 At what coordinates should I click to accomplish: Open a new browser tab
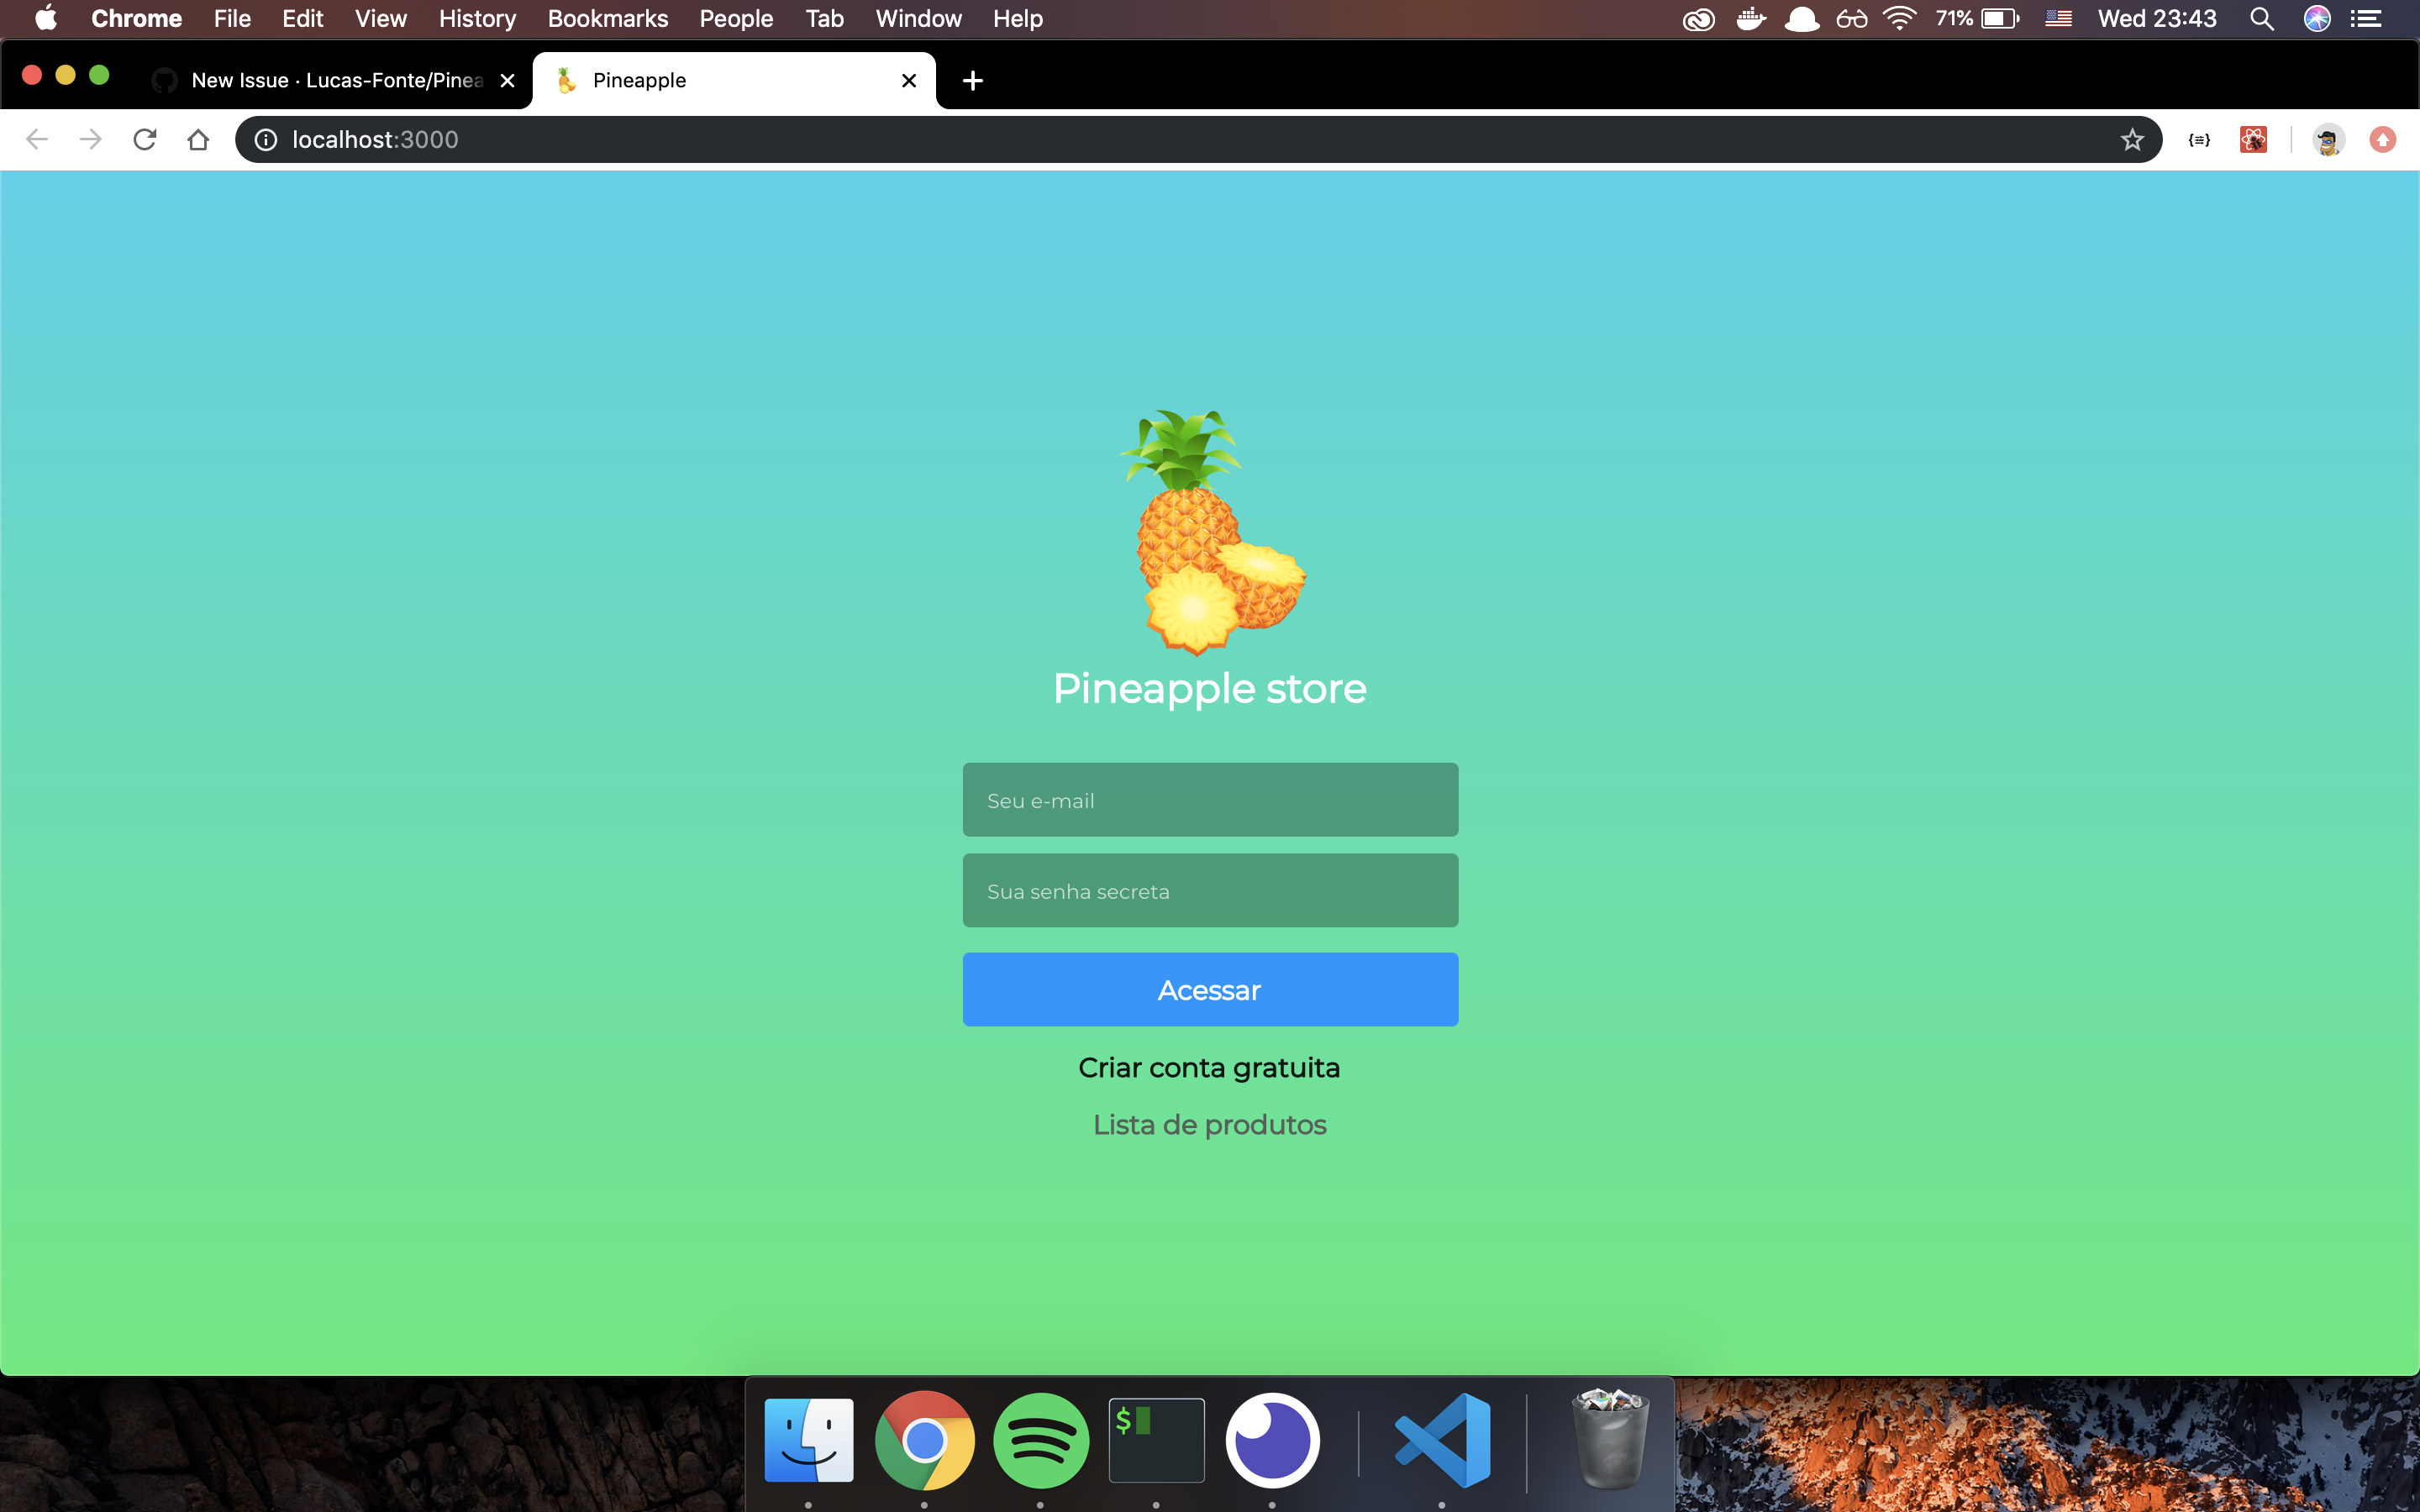[973, 80]
